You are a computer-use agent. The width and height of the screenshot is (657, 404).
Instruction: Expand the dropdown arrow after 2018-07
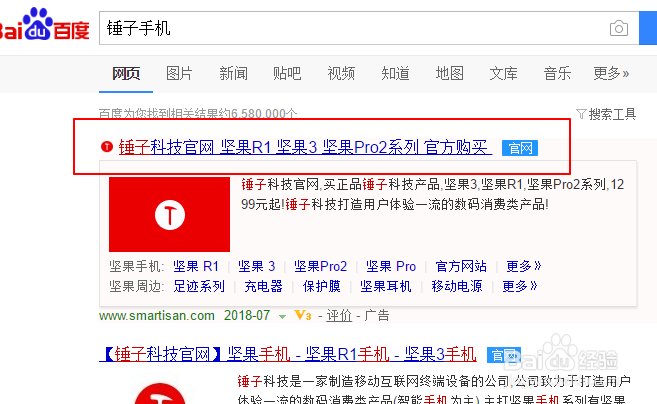[282, 317]
